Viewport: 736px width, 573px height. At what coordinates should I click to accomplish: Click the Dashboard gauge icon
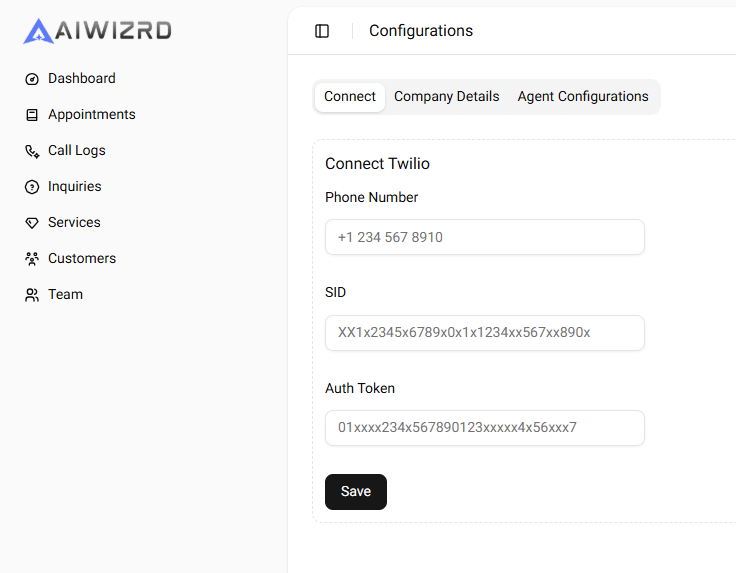(x=32, y=79)
